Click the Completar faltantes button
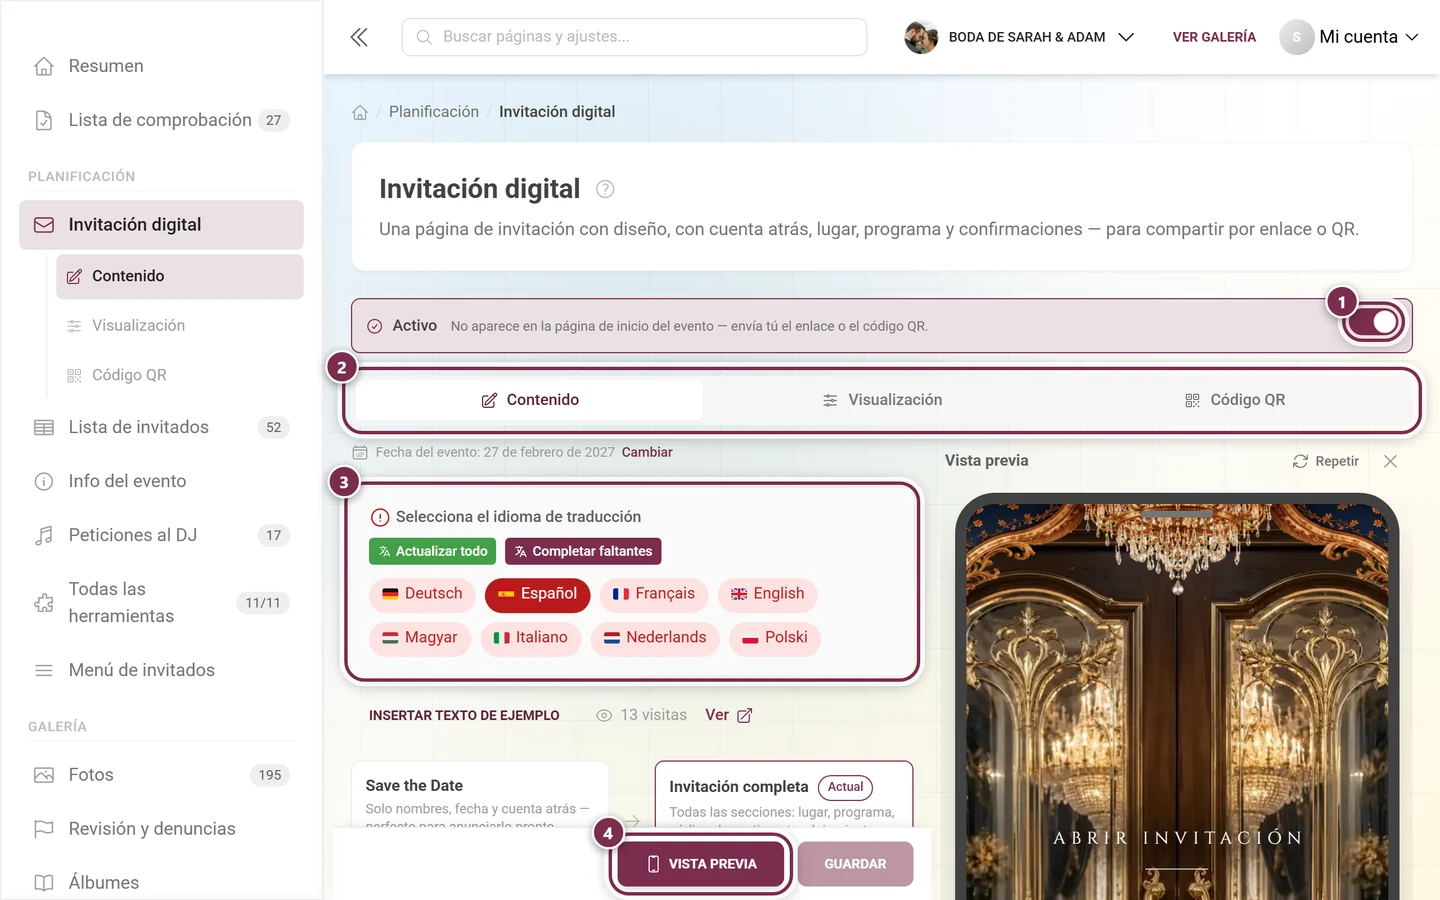 click(x=583, y=551)
